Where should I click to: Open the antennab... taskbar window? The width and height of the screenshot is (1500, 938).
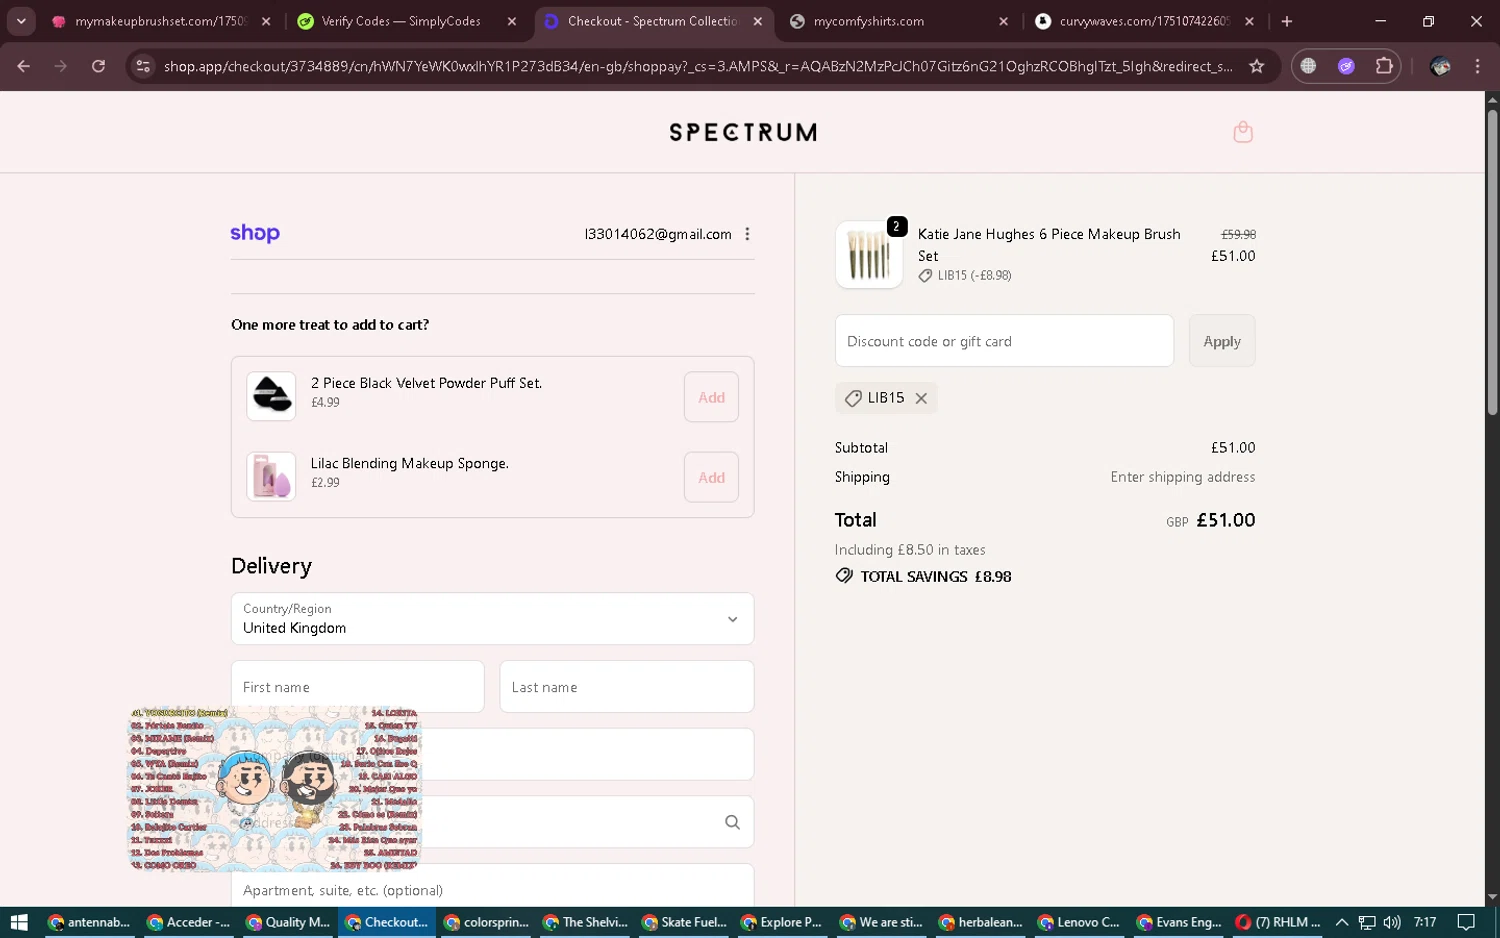(89, 922)
